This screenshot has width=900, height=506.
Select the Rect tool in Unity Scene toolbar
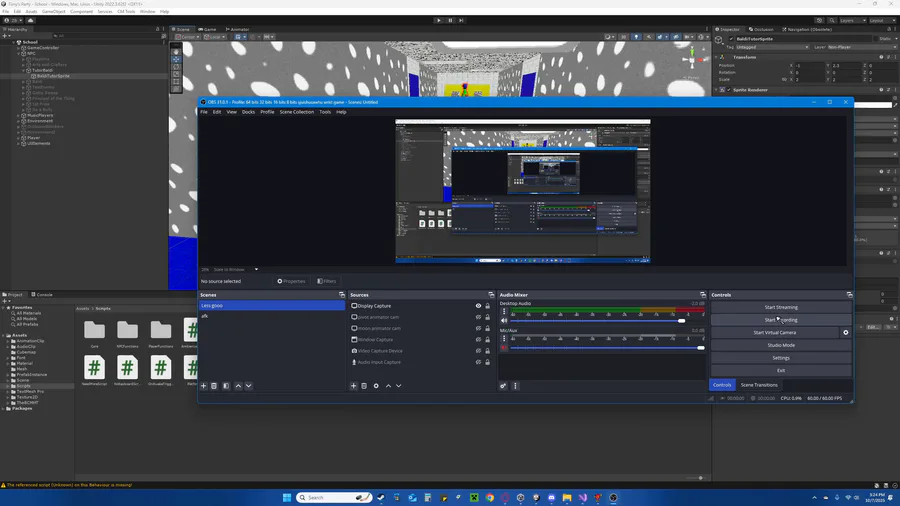tap(176, 81)
